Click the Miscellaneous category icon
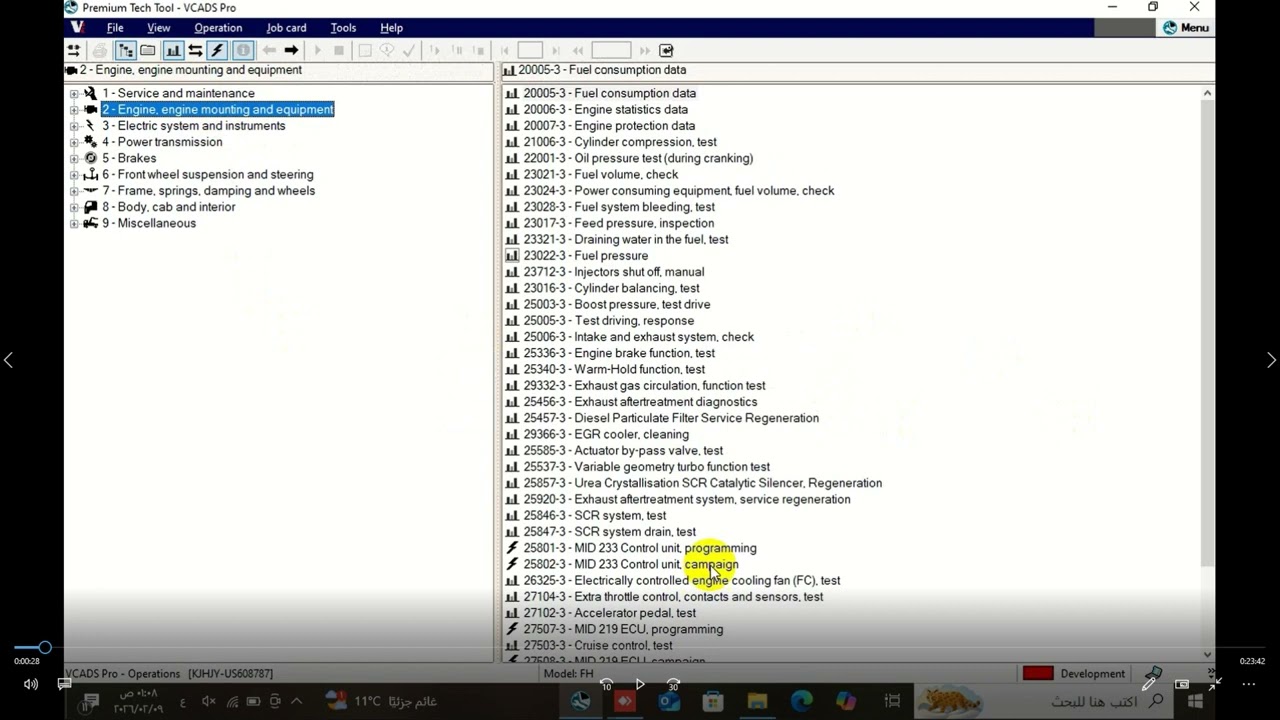This screenshot has height=720, width=1280. point(90,223)
